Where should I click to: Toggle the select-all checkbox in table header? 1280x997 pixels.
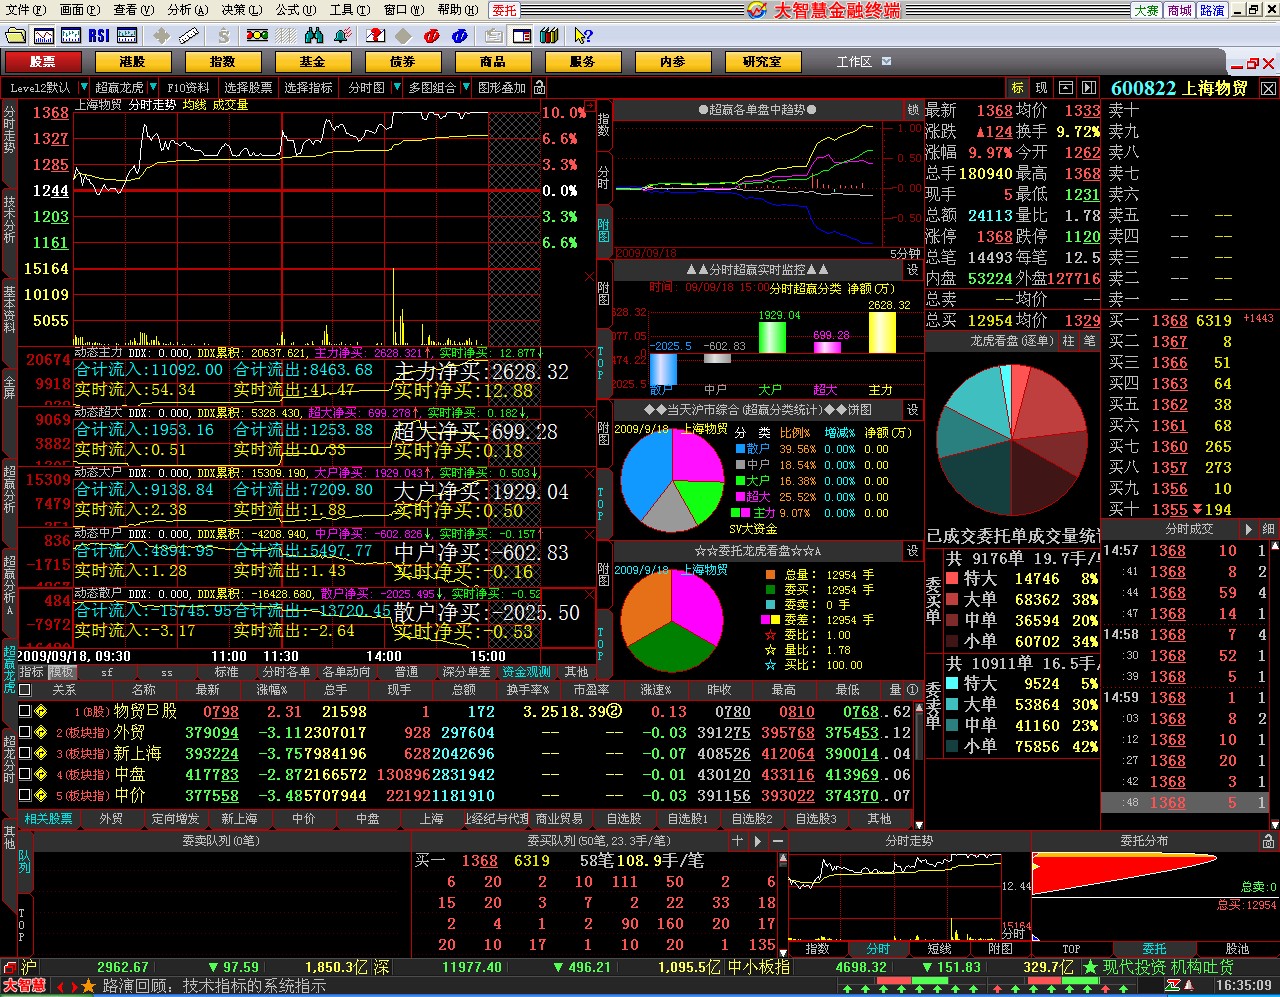[25, 690]
